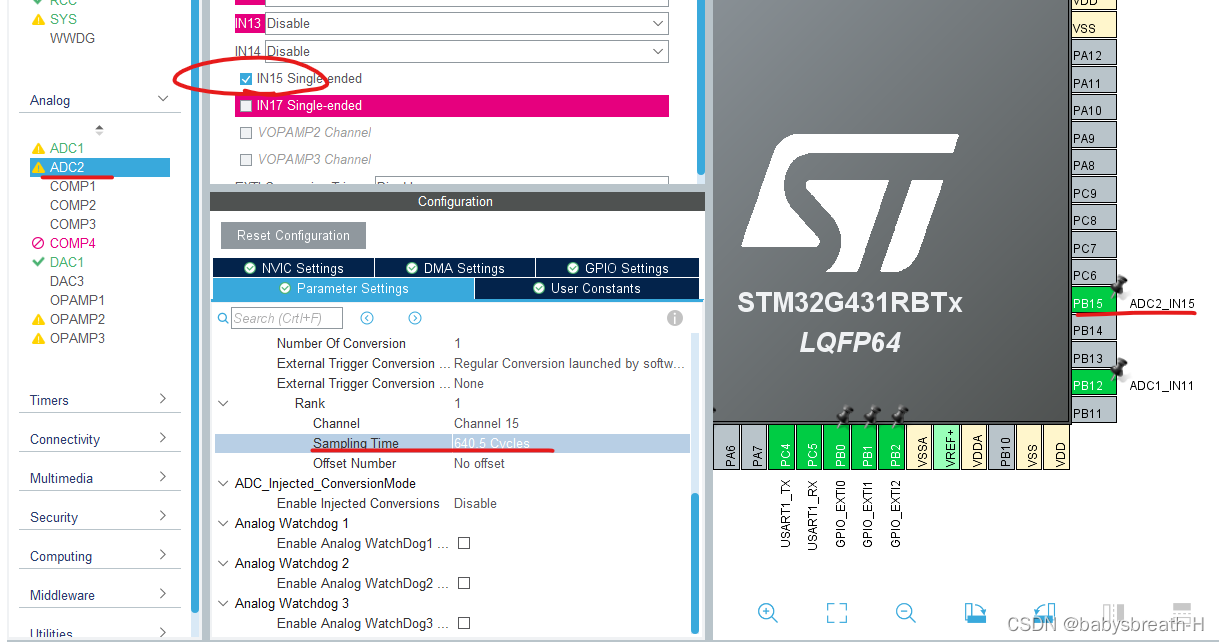Select ADC2 in the Analog list

(x=100, y=167)
